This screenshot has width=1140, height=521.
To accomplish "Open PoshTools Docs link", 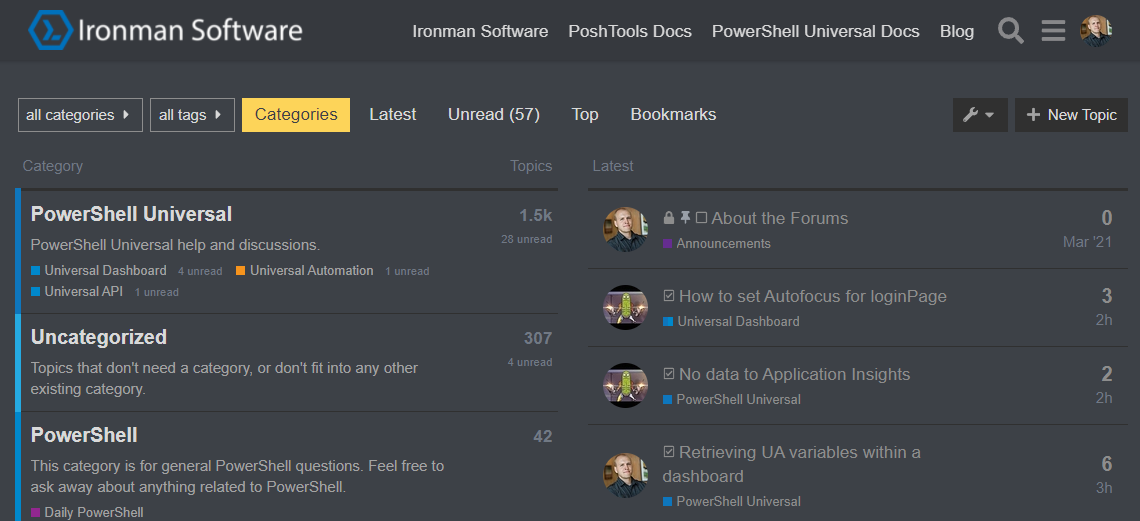I will pos(630,31).
